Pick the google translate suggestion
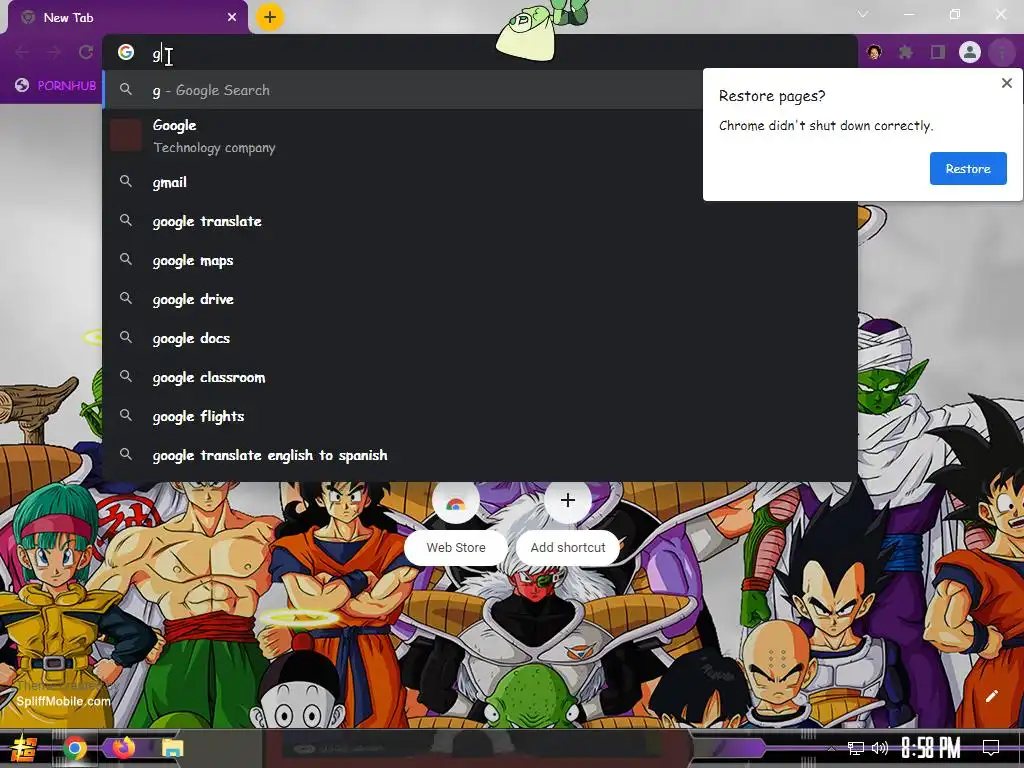The height and width of the screenshot is (768, 1024). [x=479, y=221]
